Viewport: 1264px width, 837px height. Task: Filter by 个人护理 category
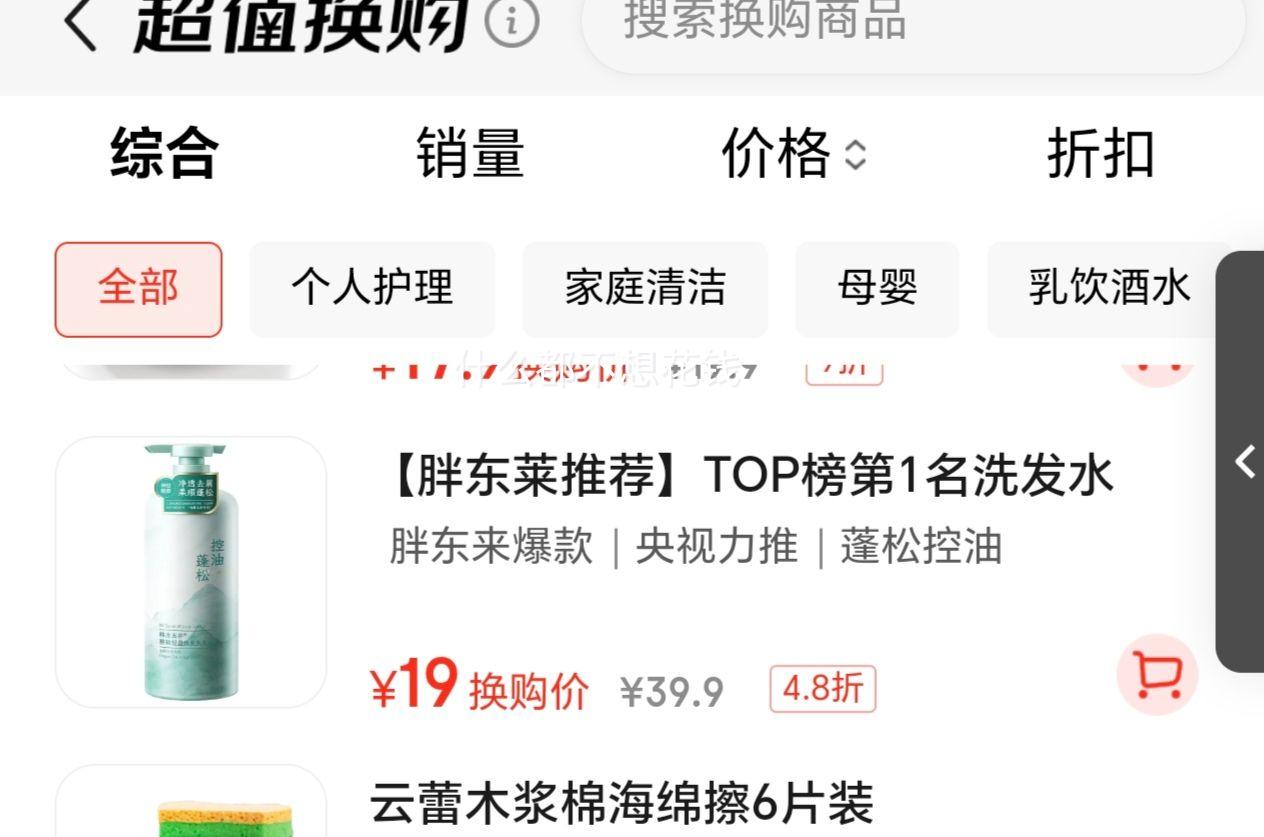point(372,289)
